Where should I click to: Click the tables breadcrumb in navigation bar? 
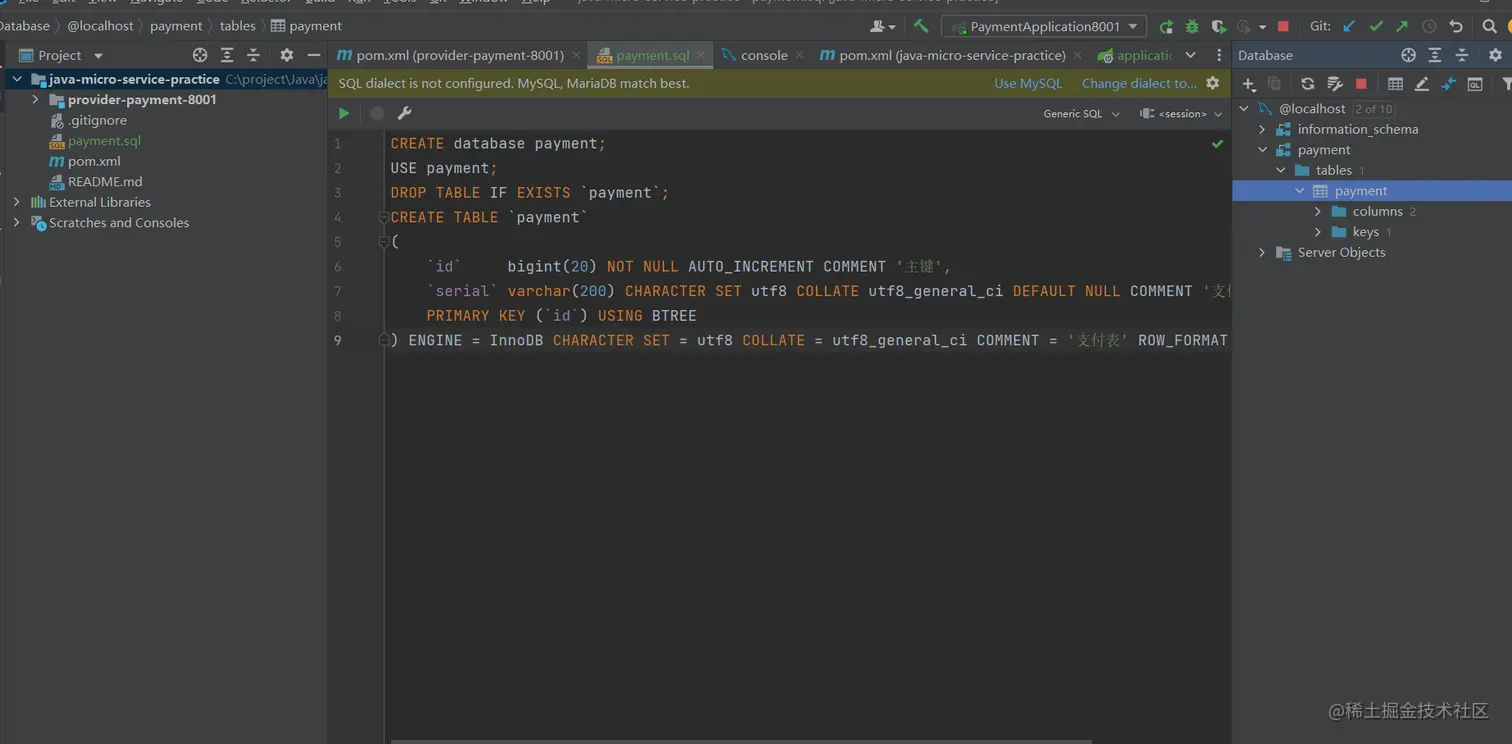[x=237, y=26]
